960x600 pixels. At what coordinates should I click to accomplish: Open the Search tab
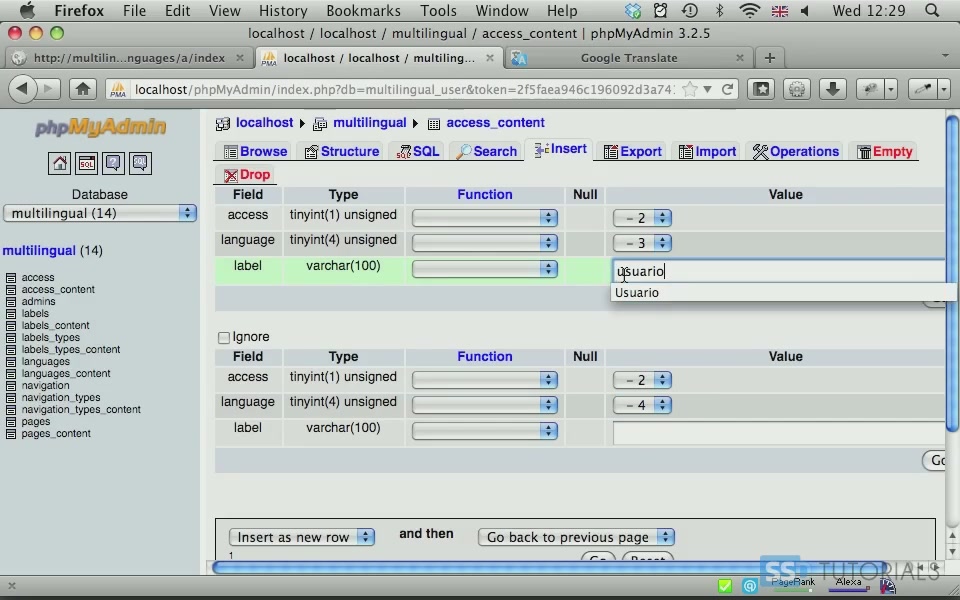[487, 151]
